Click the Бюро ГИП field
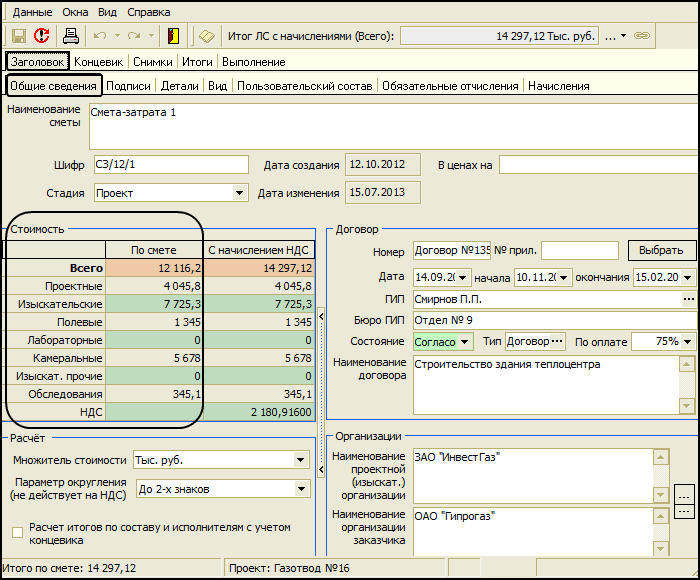This screenshot has width=700, height=580. [555, 320]
